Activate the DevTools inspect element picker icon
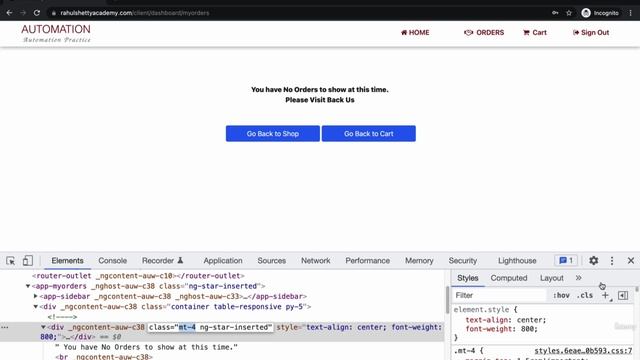 11,261
